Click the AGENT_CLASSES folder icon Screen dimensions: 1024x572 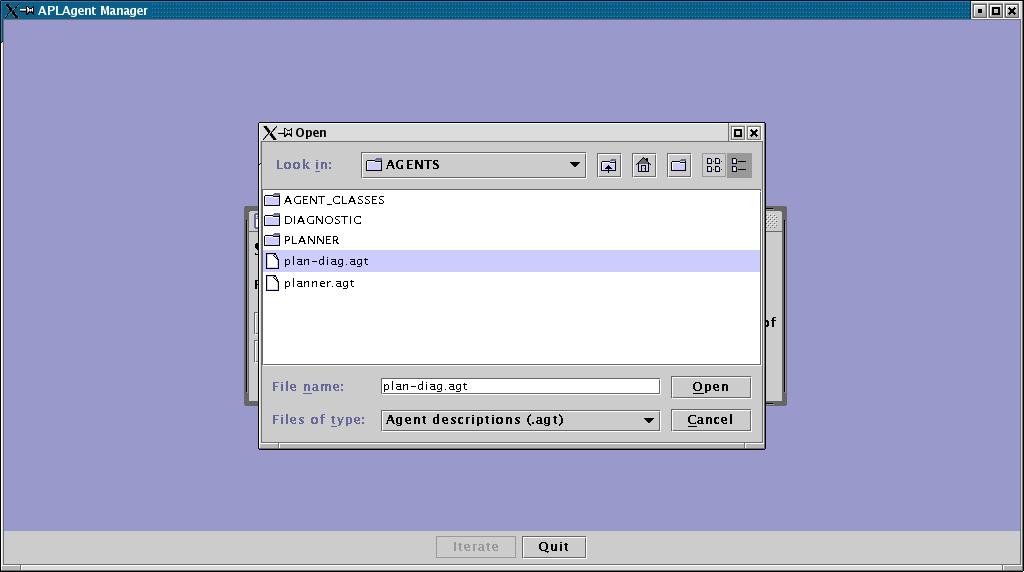pos(272,200)
